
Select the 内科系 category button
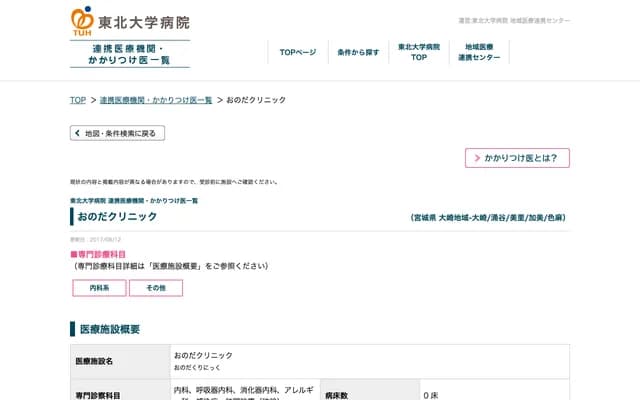point(99,288)
